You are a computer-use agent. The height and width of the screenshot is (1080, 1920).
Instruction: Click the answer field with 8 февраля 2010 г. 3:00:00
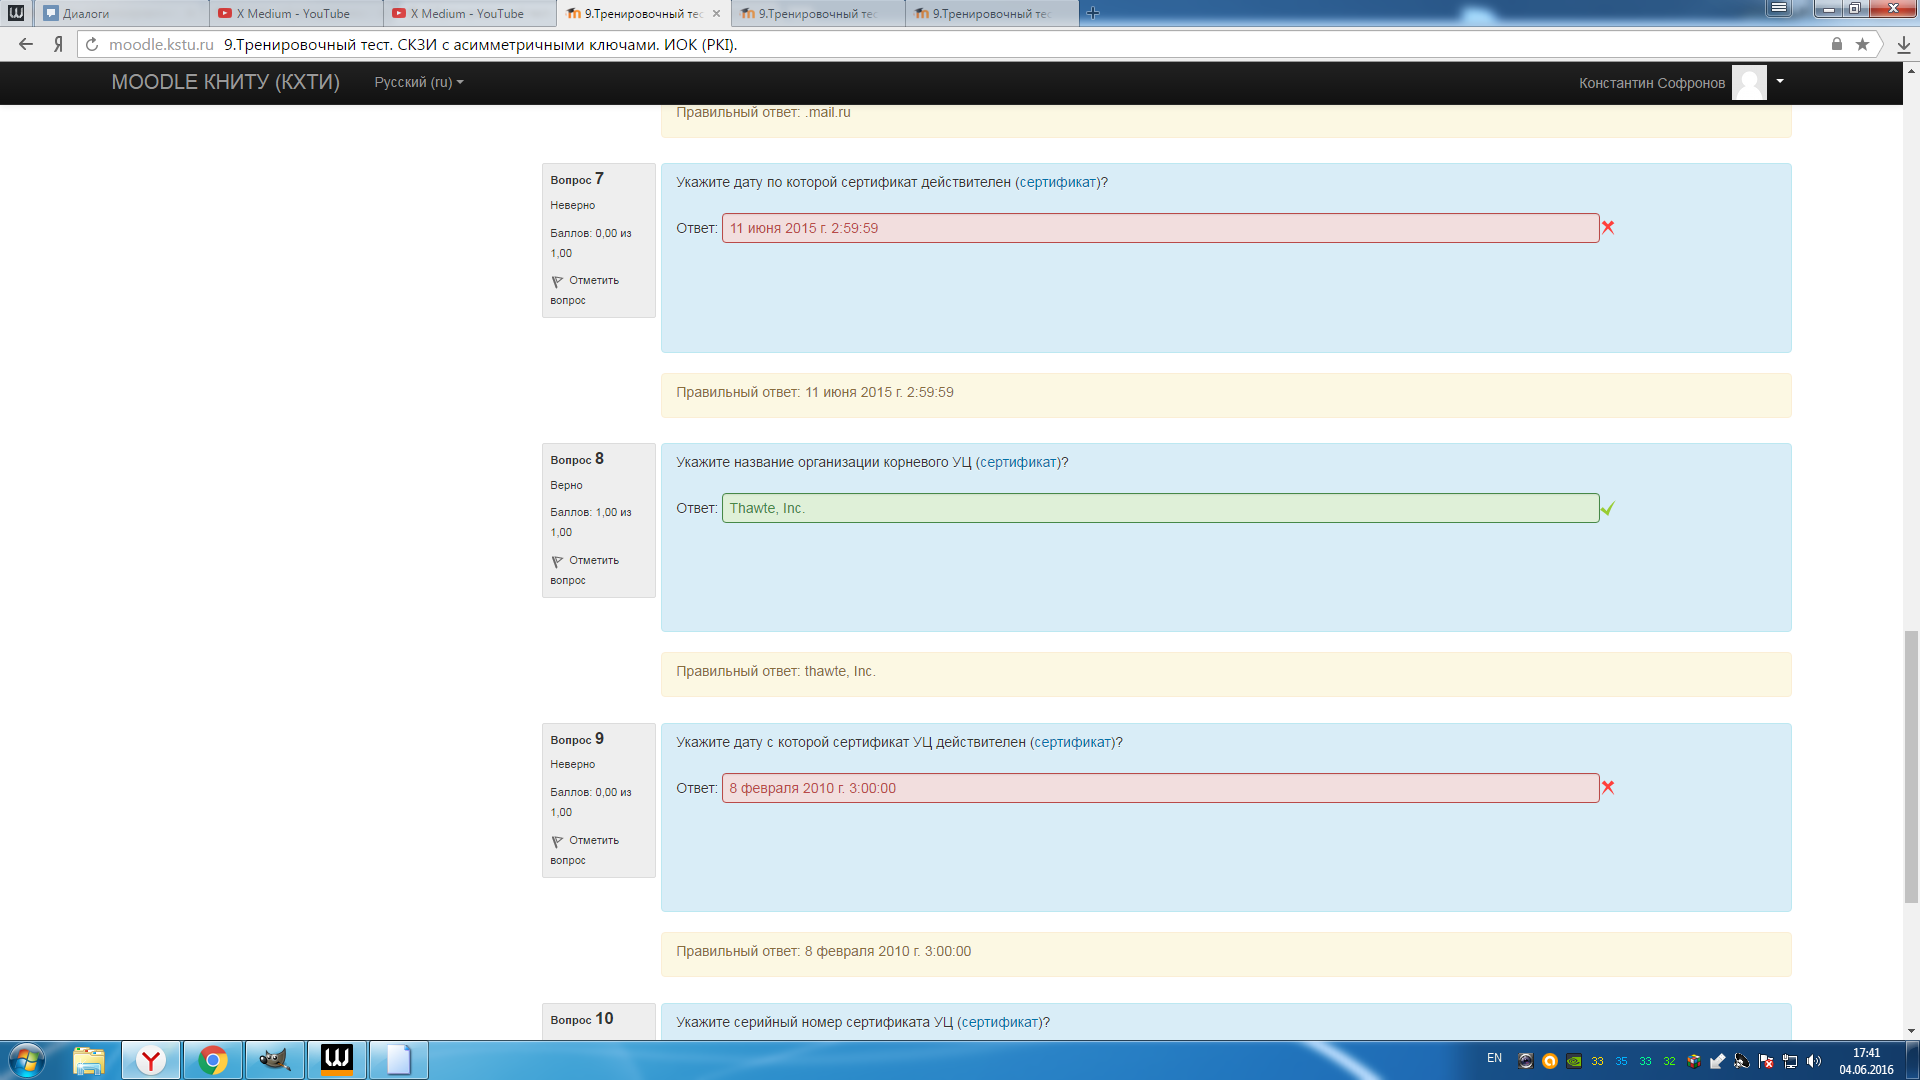tap(1160, 788)
